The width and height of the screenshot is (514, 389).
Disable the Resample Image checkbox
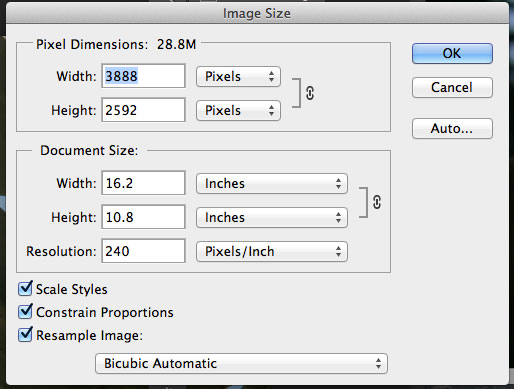pyautogui.click(x=25, y=334)
